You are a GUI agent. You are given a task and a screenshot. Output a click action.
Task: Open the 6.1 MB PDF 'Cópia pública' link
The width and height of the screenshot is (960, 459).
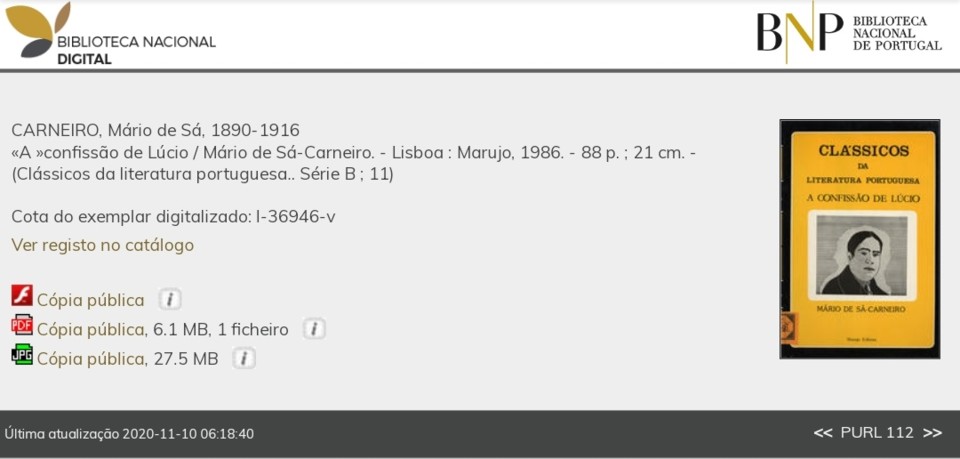tap(90, 330)
